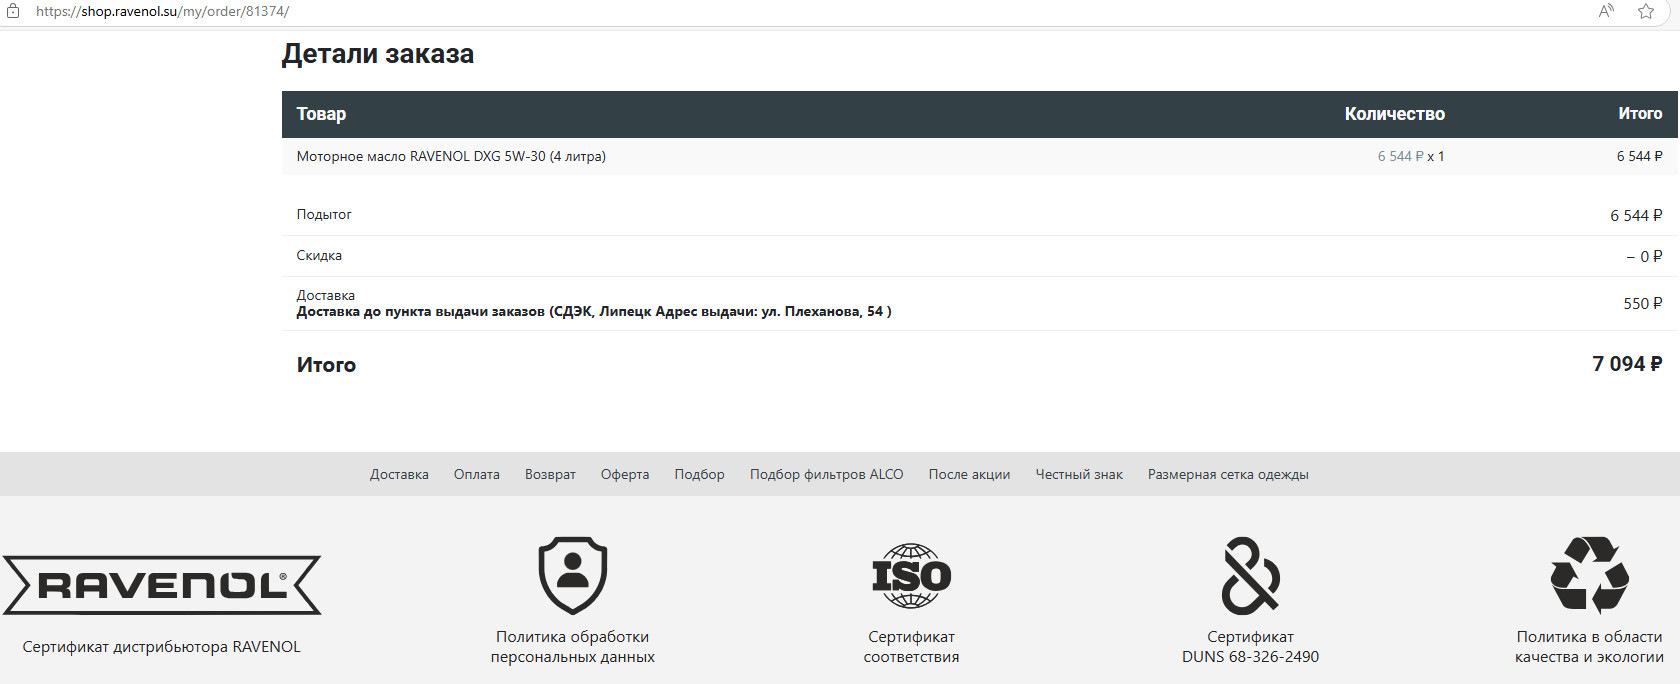Image resolution: width=1680 pixels, height=684 pixels.
Task: Open the Возврат footer link
Action: click(550, 474)
